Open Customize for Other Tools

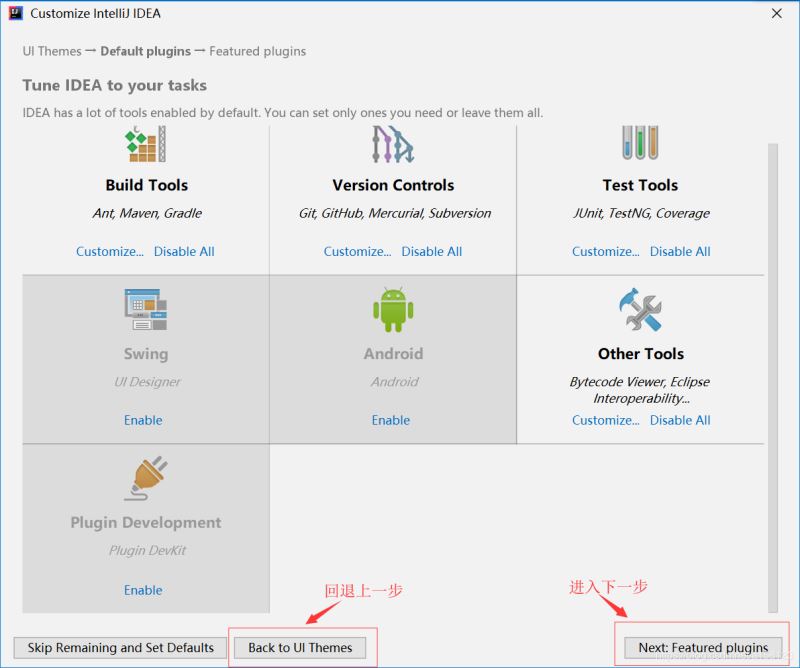point(605,420)
